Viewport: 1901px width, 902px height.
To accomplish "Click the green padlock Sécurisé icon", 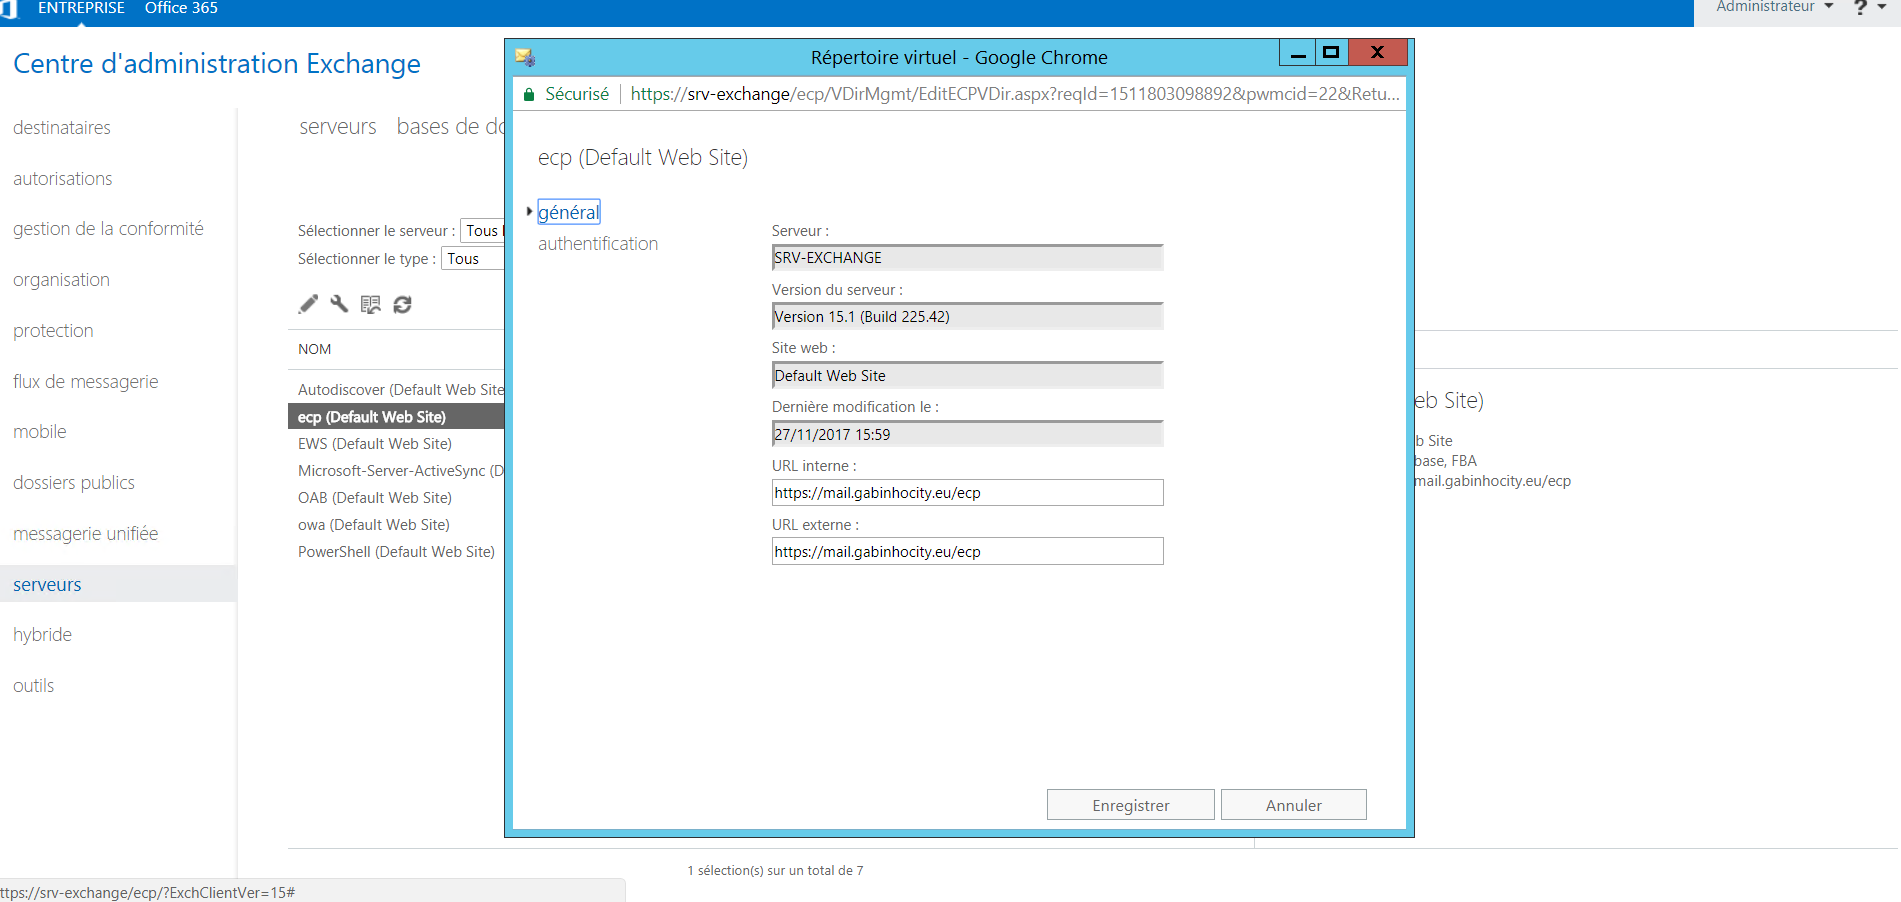I will pos(529,94).
